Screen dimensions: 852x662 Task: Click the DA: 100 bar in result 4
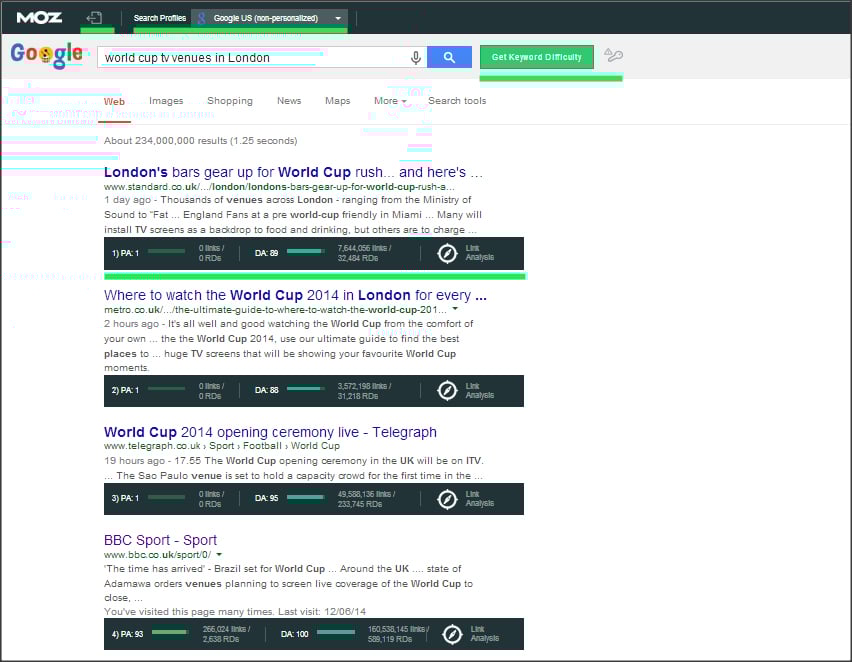pyautogui.click(x=336, y=632)
